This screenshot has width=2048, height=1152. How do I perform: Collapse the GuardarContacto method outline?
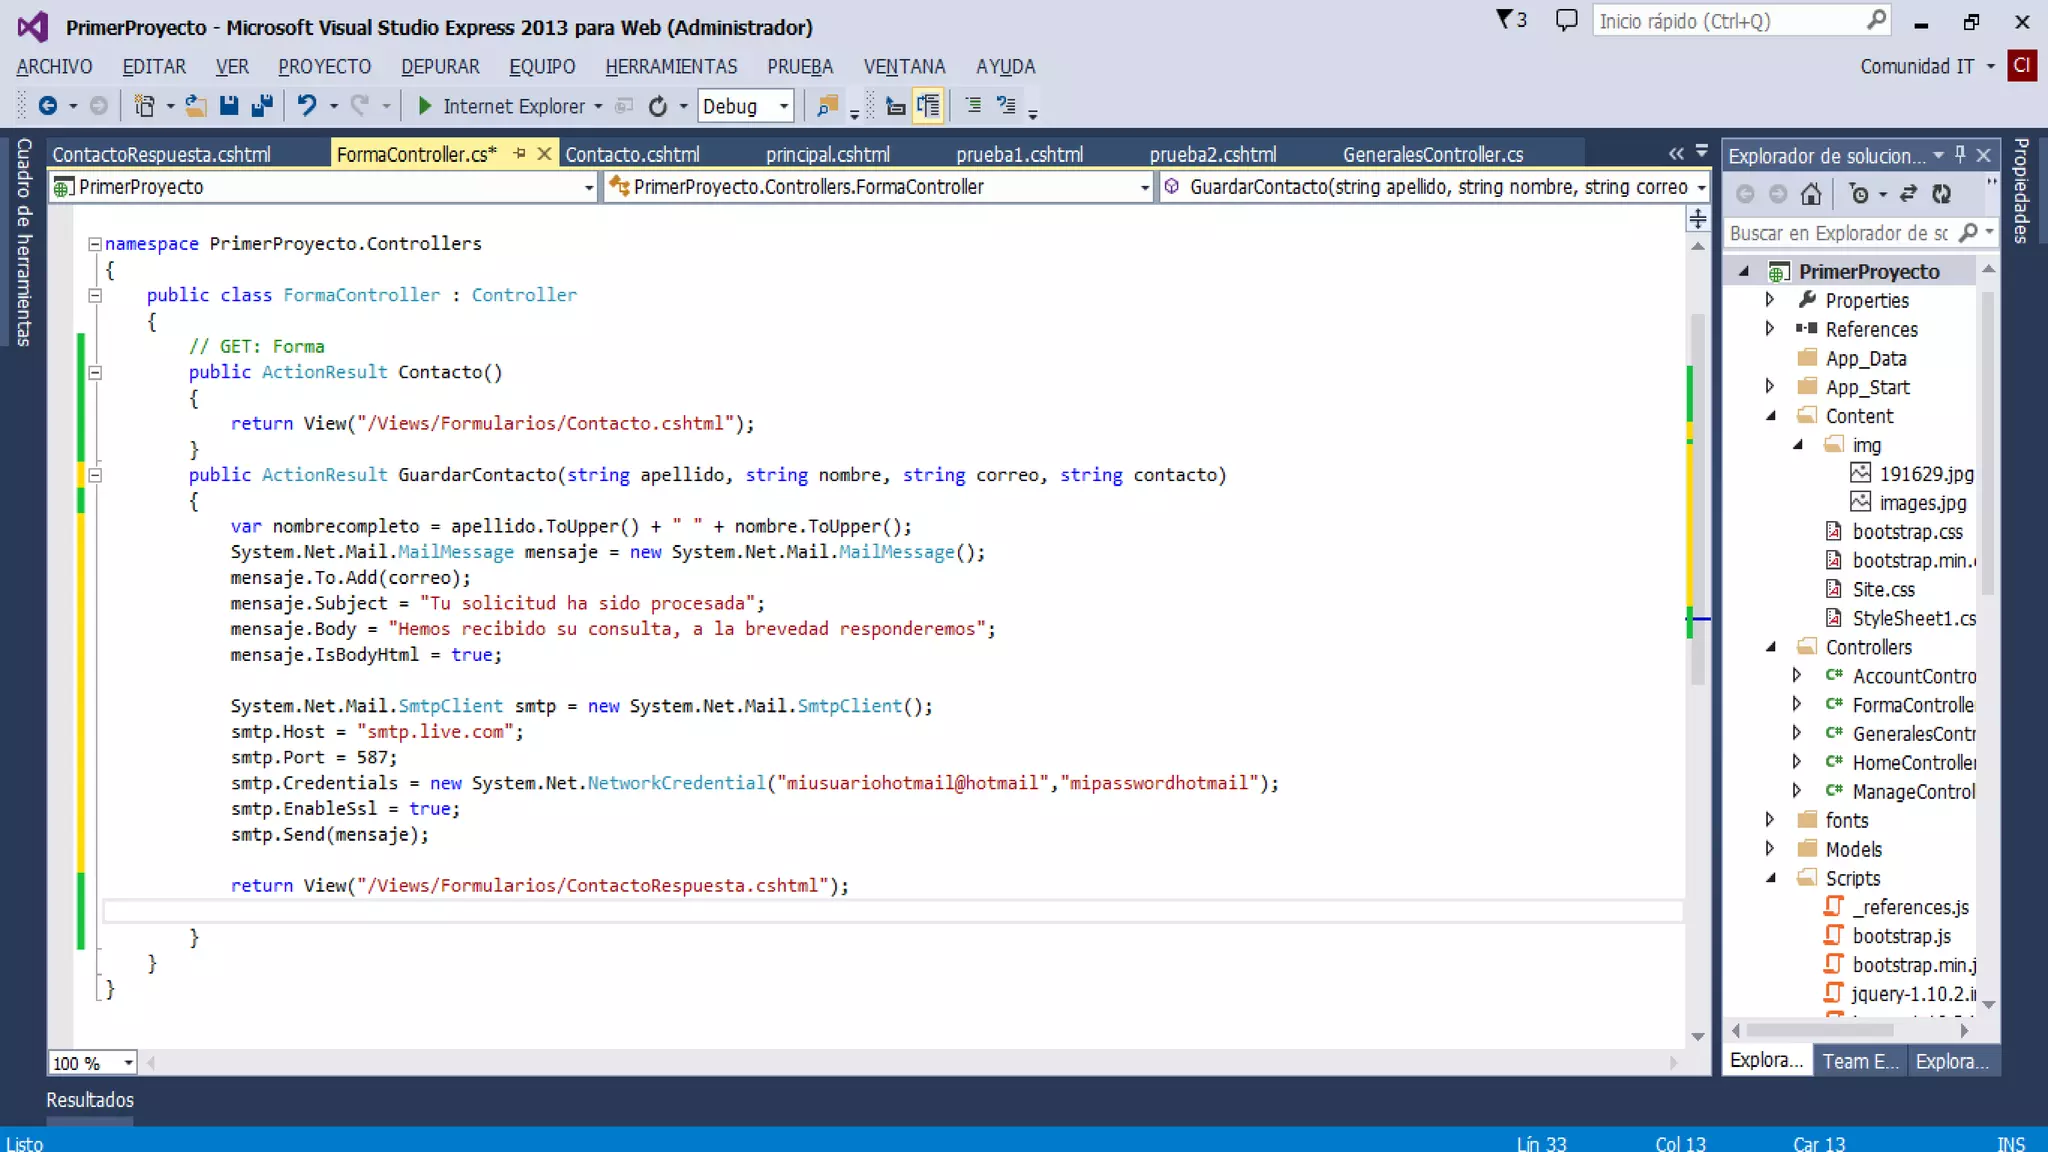(95, 475)
